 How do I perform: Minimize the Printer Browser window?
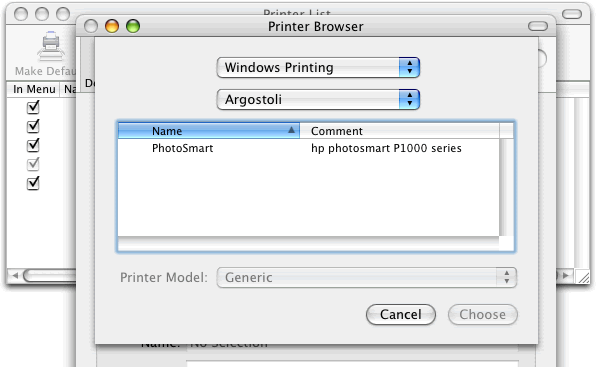[112, 26]
